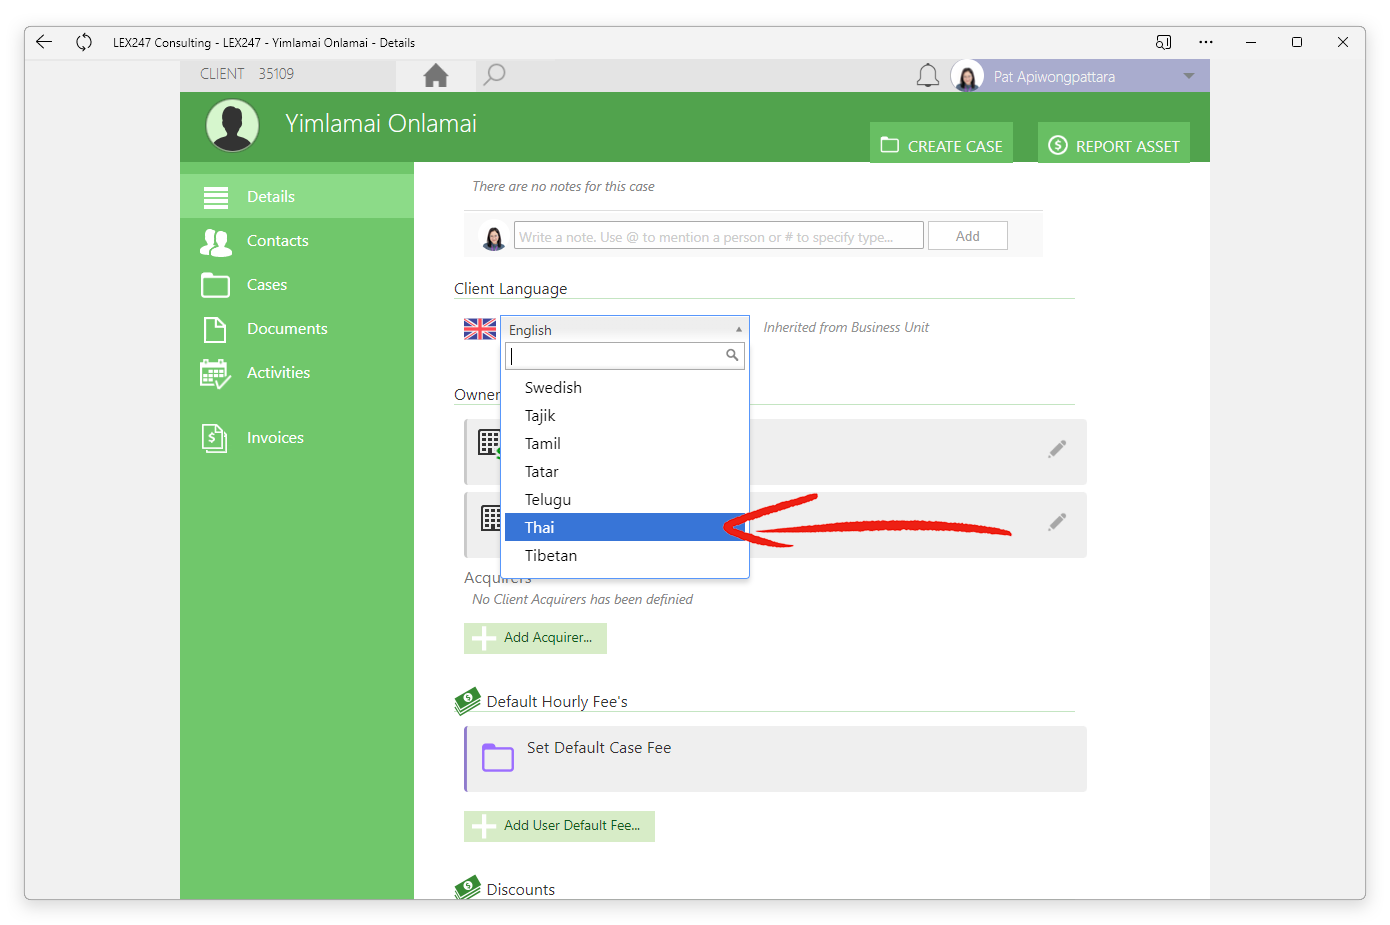Open Cases in the sidebar
Viewport: 1390px width, 925px height.
(x=297, y=284)
